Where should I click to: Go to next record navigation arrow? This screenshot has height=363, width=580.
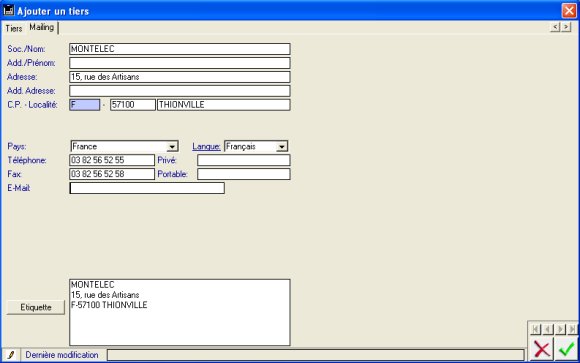(x=560, y=329)
